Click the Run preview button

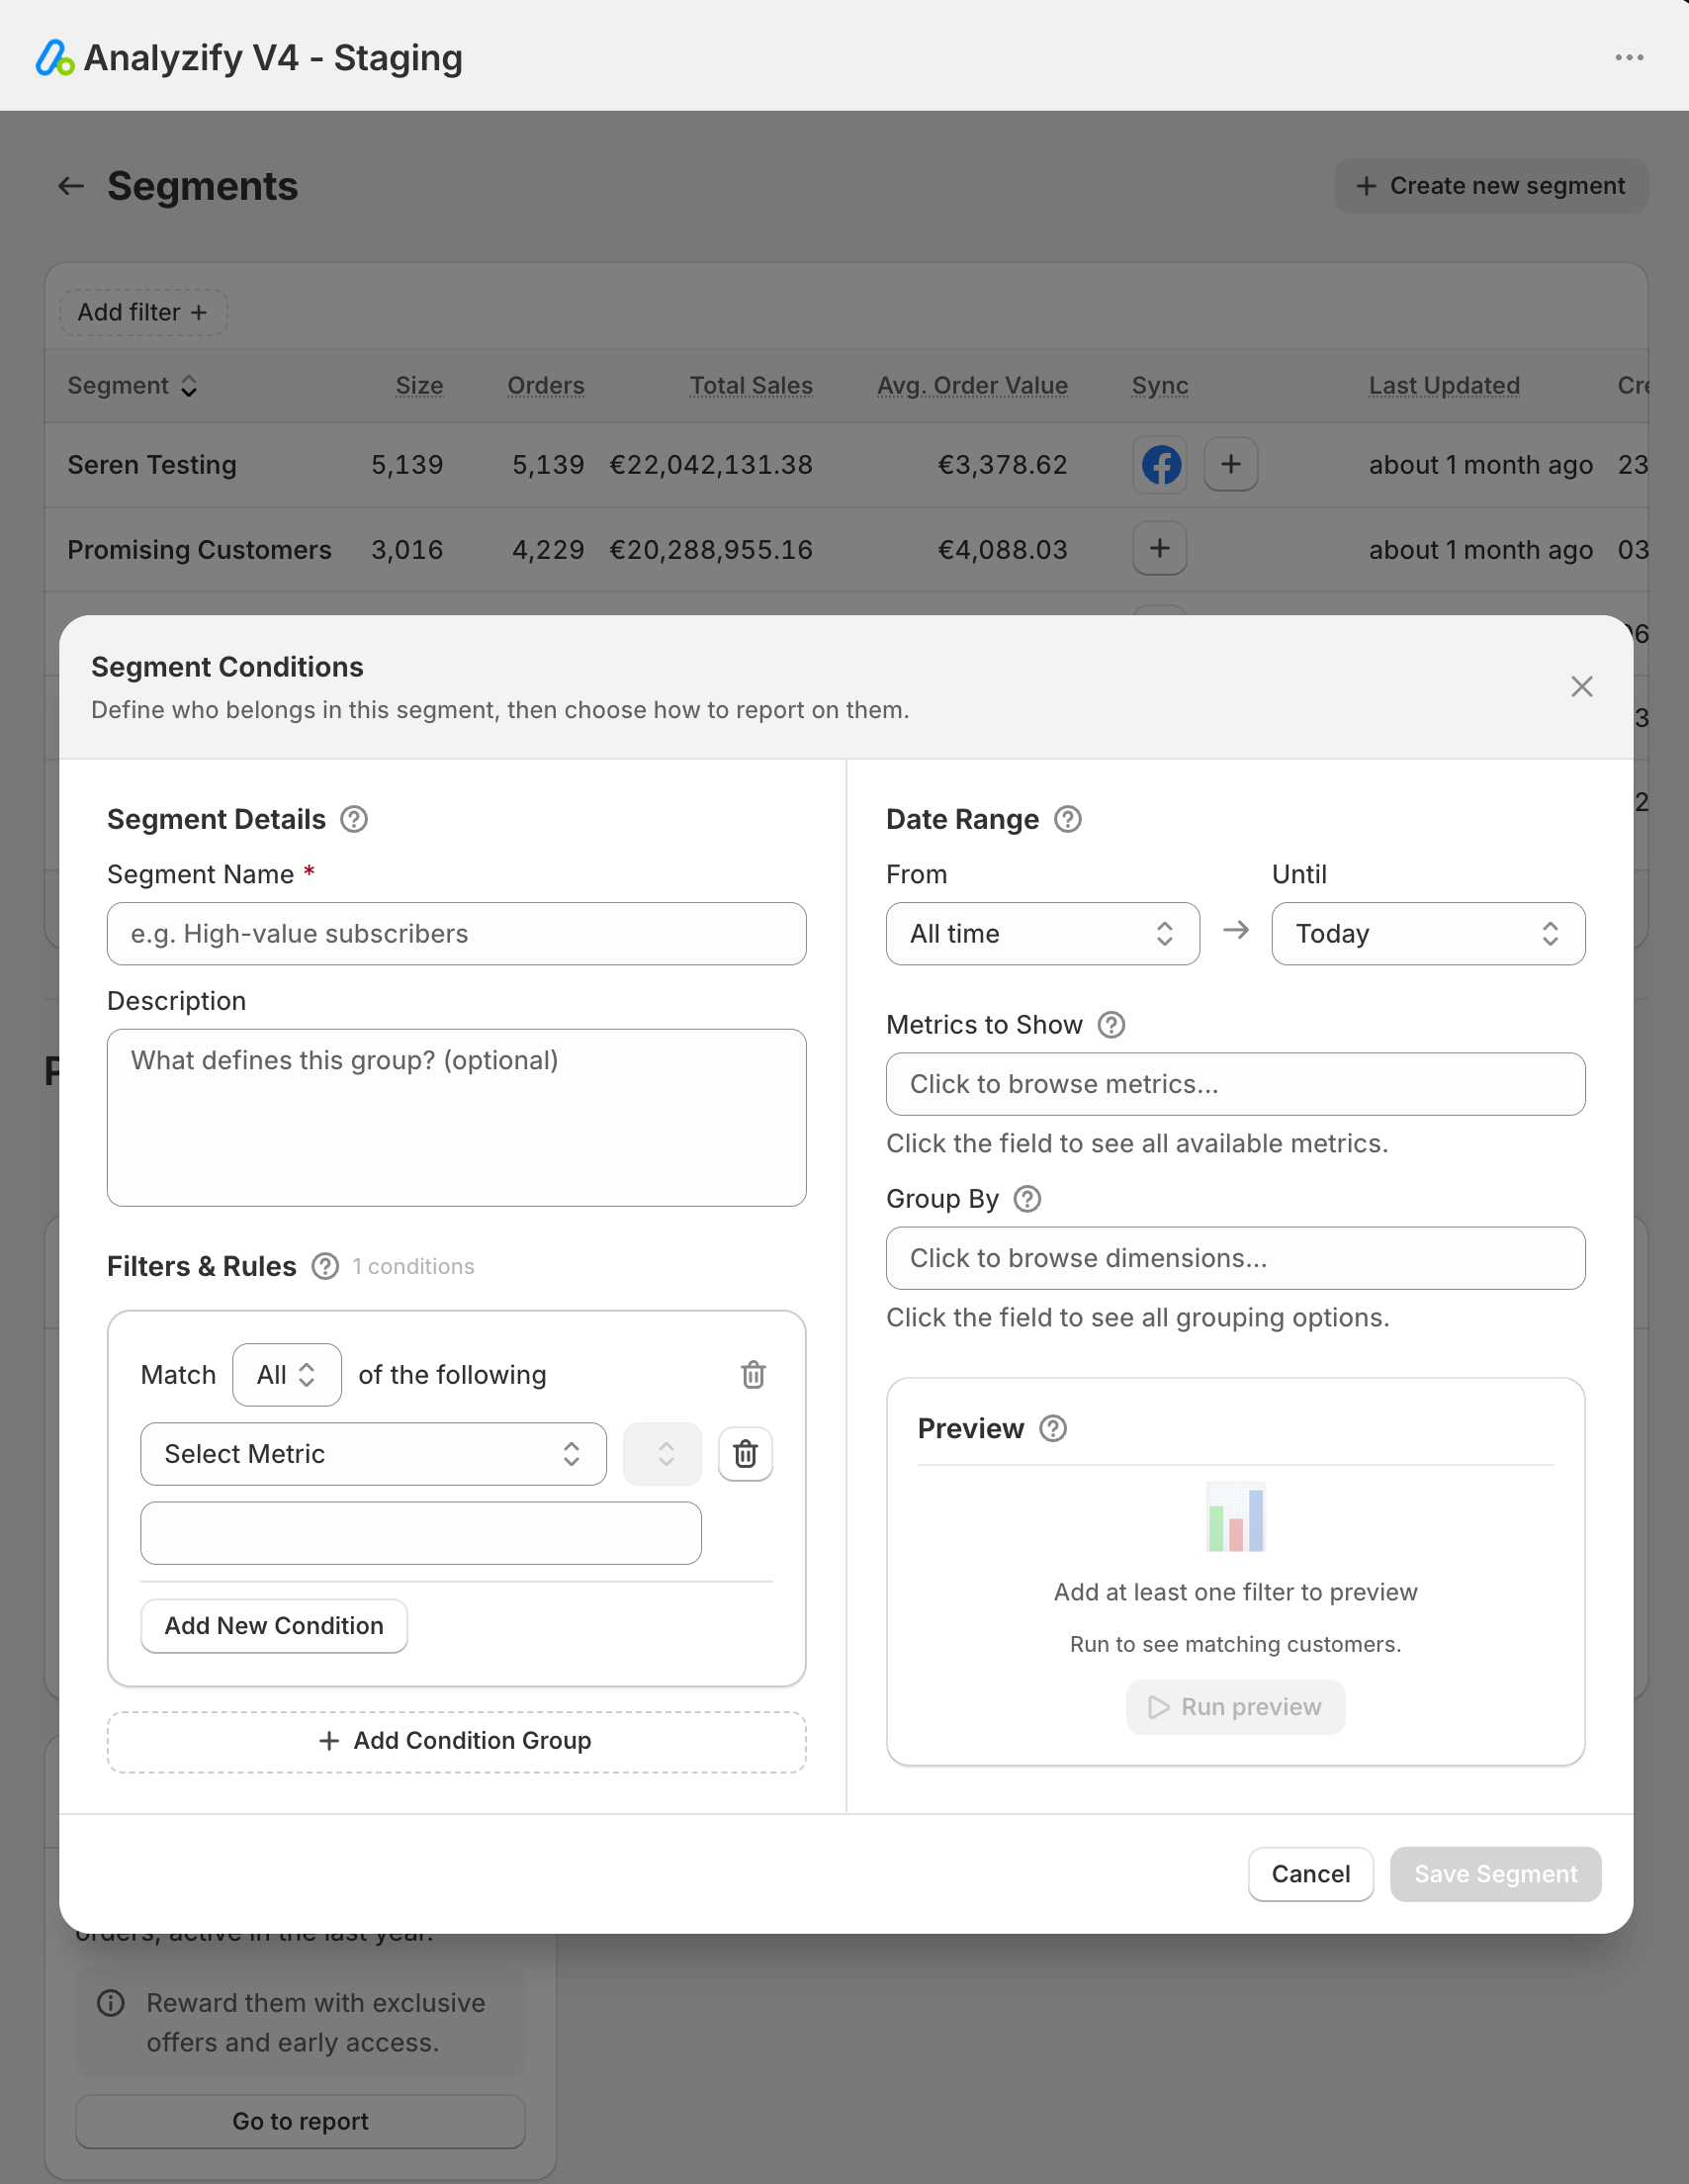1235,1708
